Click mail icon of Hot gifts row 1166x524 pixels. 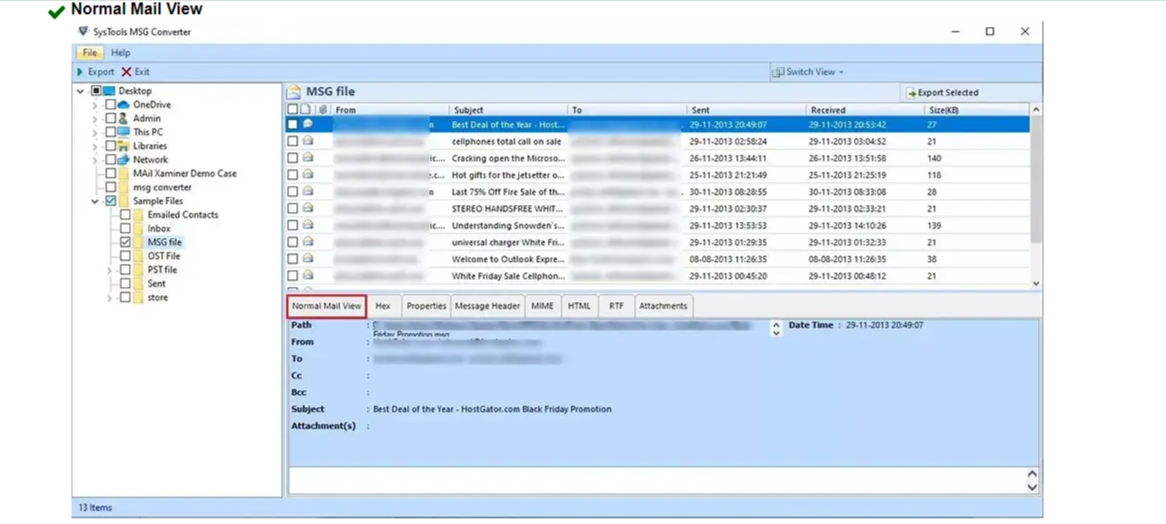click(x=308, y=174)
